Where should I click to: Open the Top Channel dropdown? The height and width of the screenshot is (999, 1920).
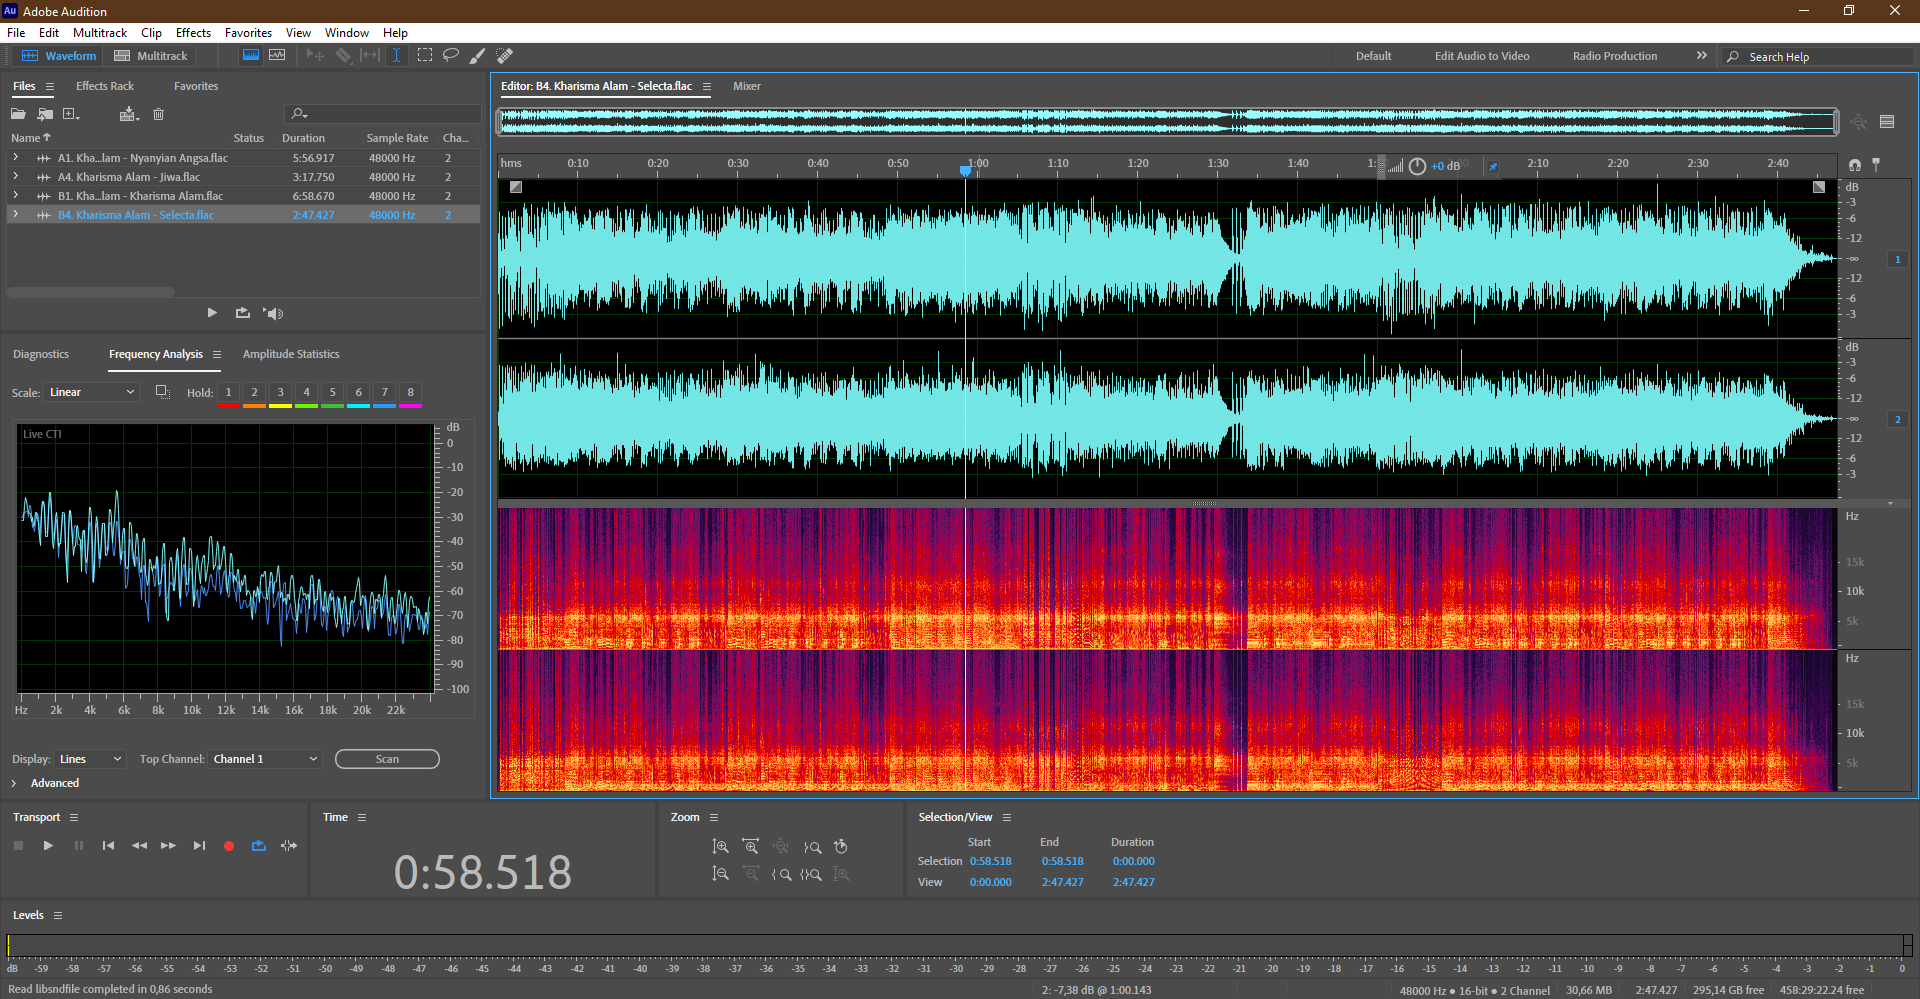pos(265,759)
